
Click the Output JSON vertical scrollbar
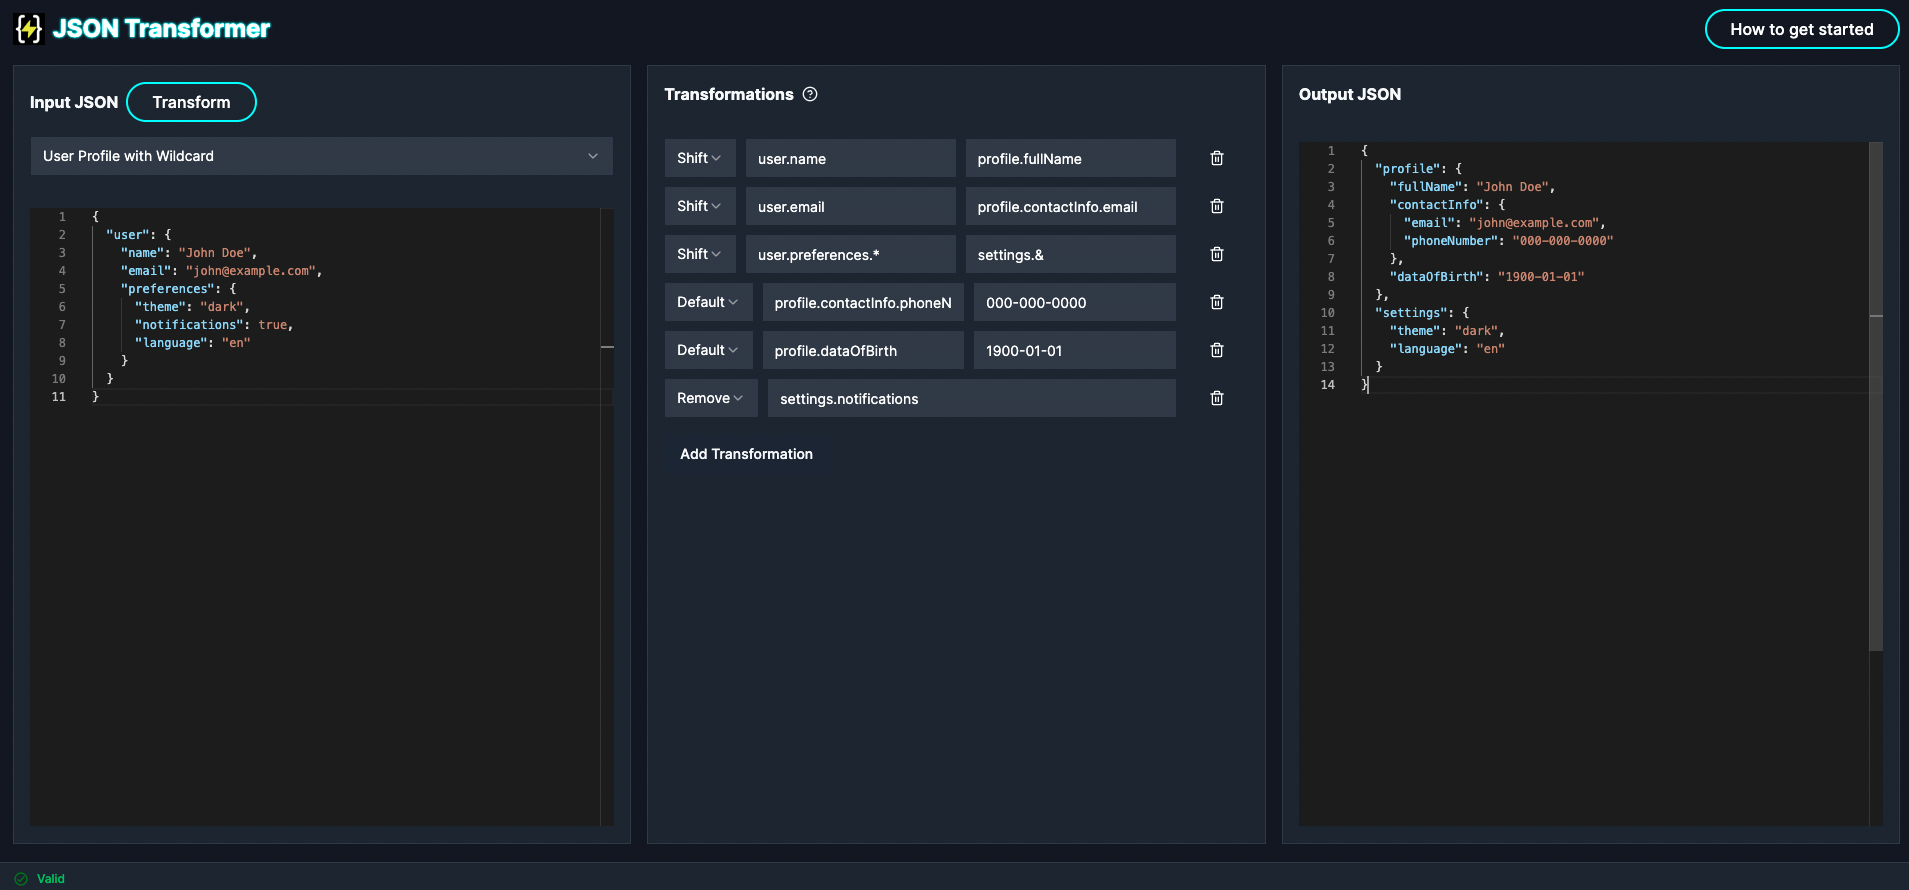[1876, 396]
